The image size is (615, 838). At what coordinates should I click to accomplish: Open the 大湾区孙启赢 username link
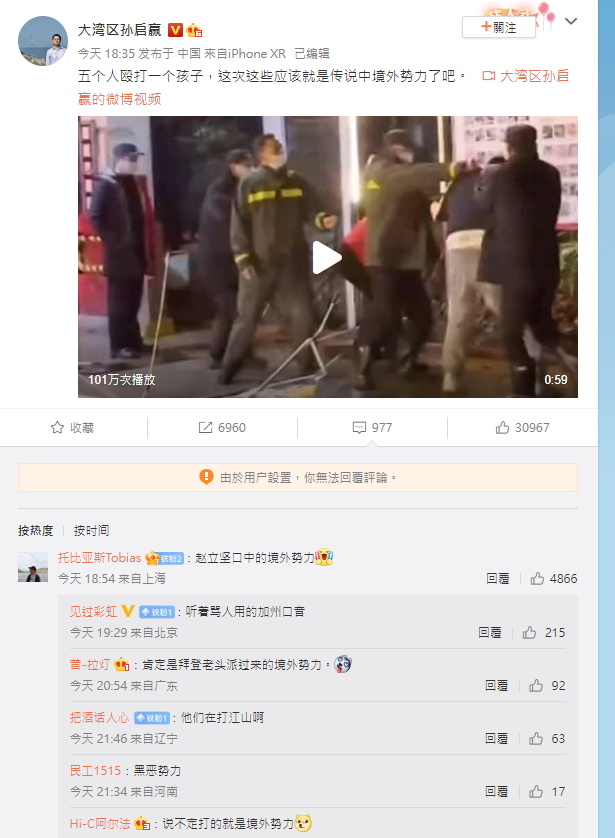[x=120, y=30]
